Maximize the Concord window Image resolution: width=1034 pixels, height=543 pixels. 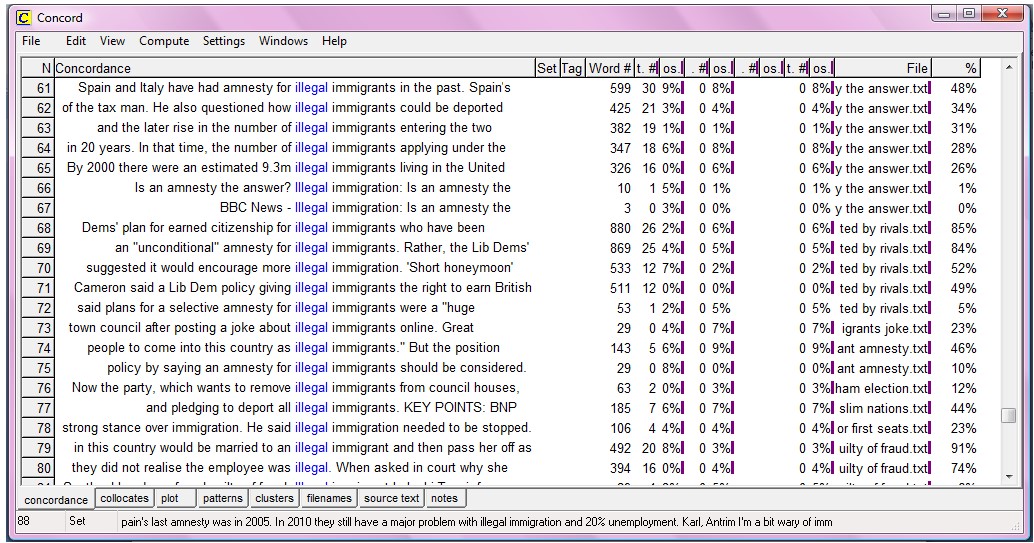coord(967,15)
